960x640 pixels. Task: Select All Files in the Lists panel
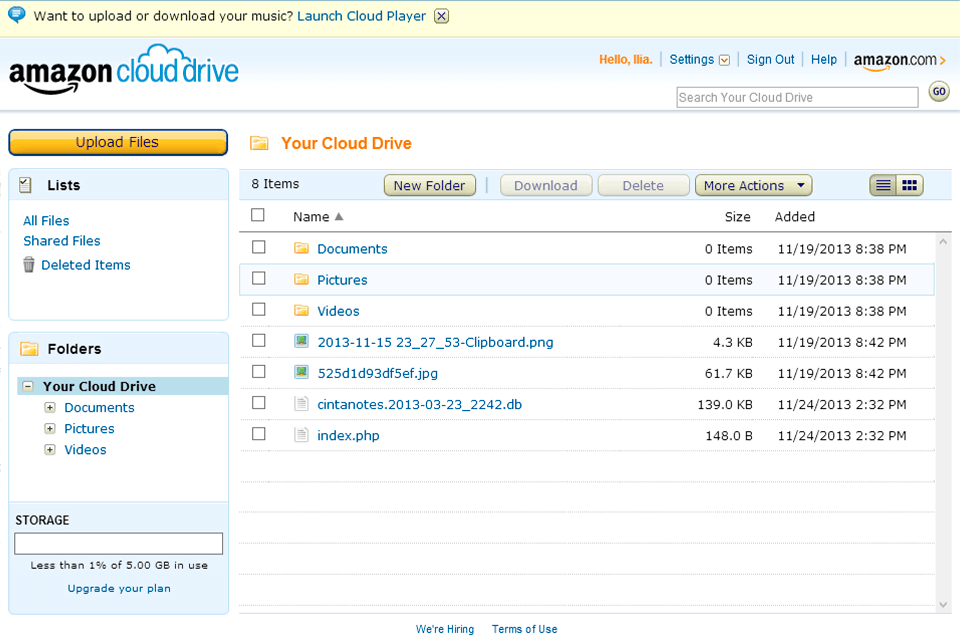coord(45,220)
